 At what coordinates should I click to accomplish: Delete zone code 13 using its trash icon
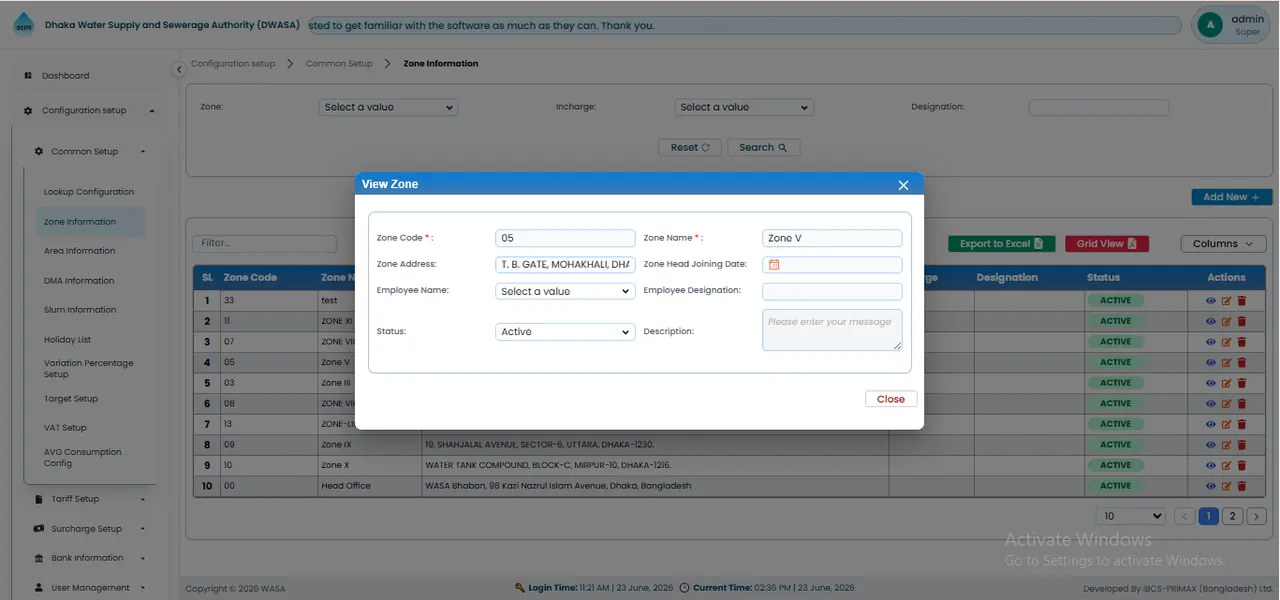tap(1242, 424)
